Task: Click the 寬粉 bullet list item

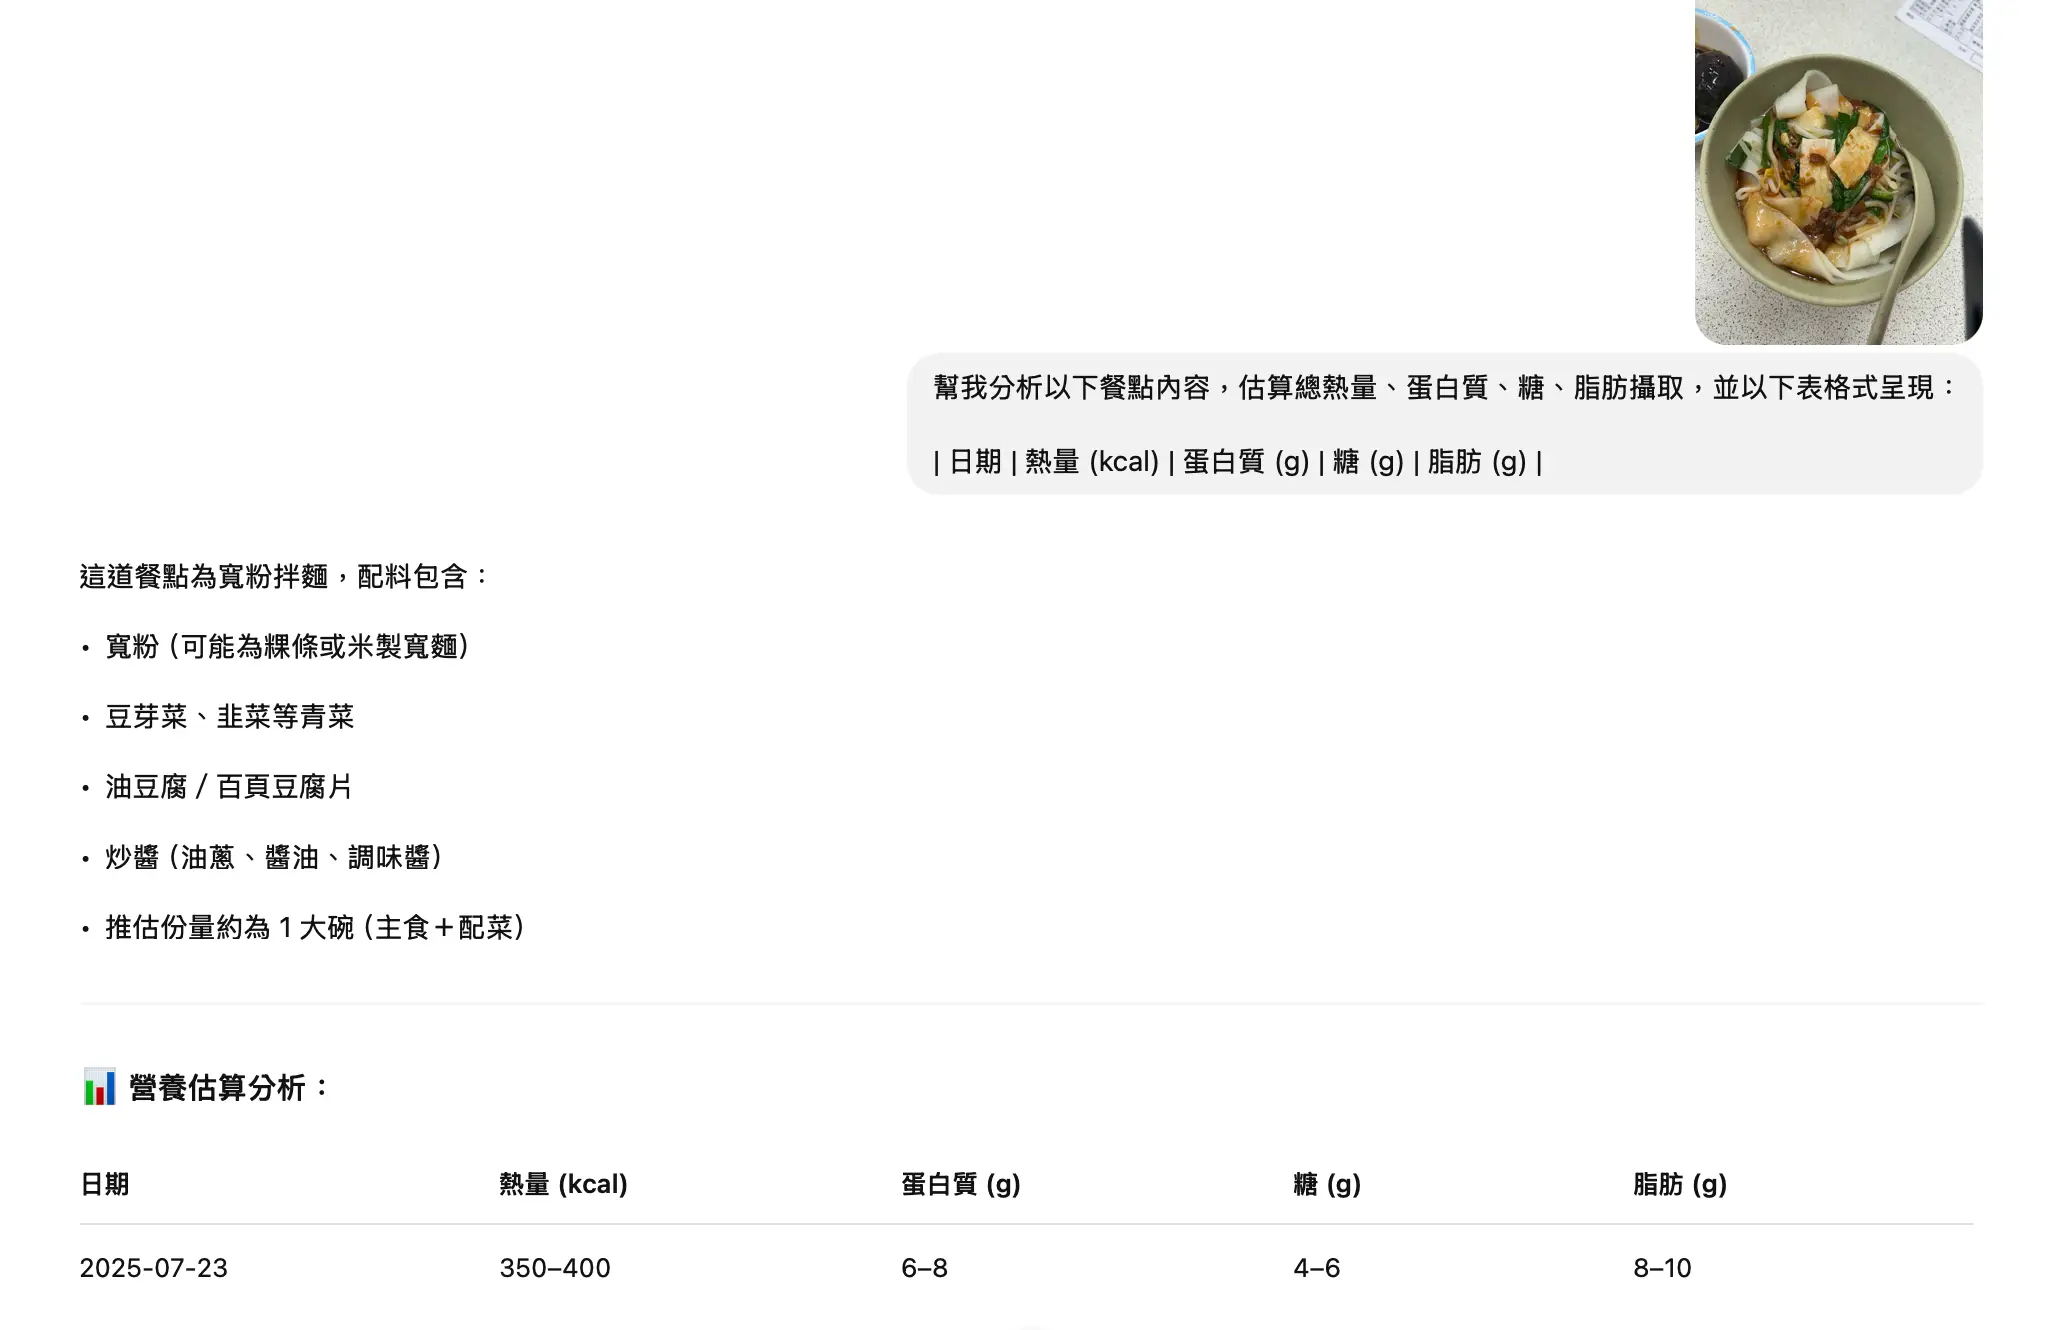Action: tap(288, 647)
